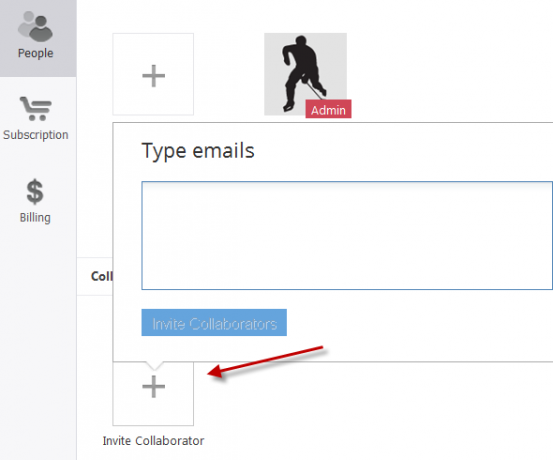Select the People label in the sidebar
Screen dimensions: 553x460
coord(36,53)
